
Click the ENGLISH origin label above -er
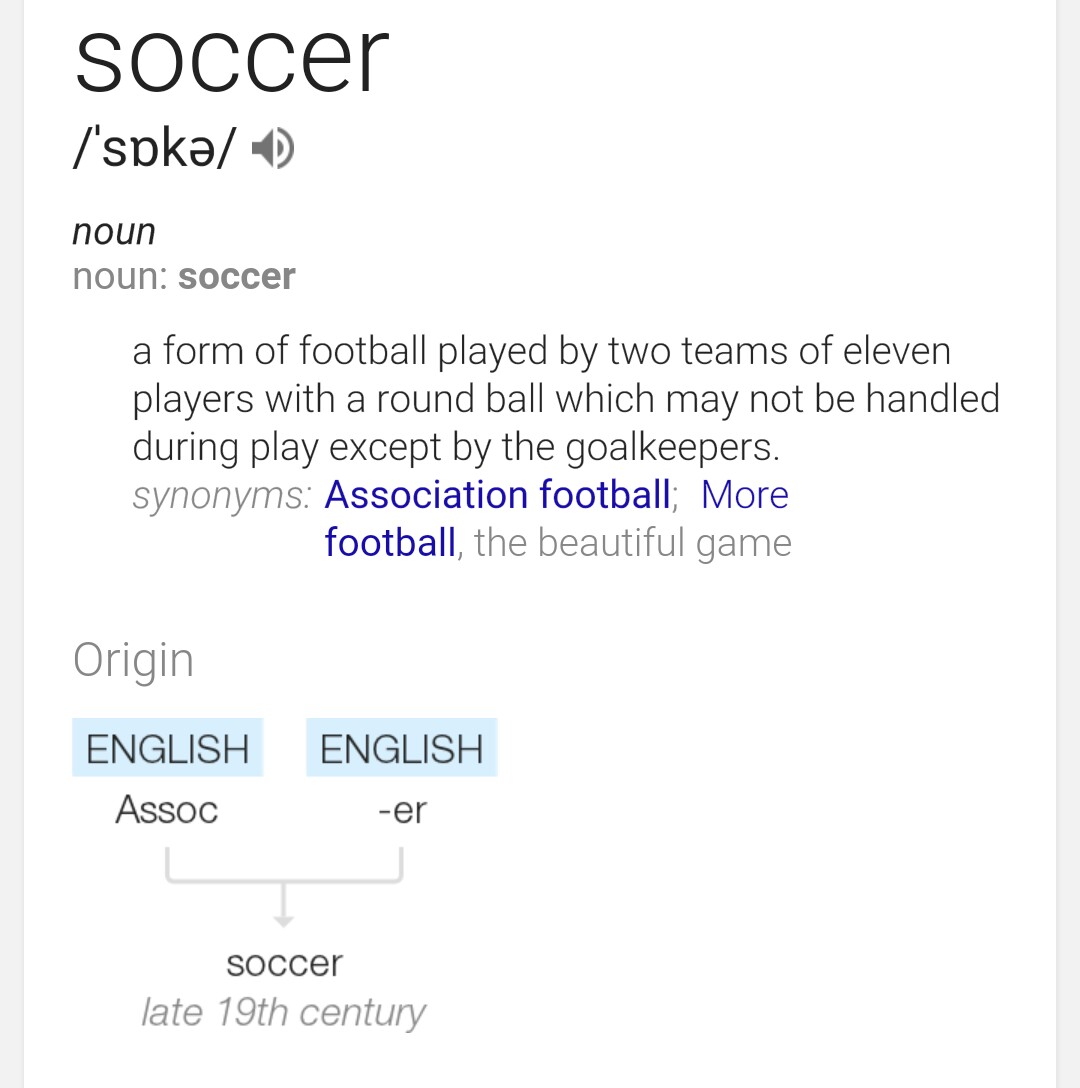402,747
